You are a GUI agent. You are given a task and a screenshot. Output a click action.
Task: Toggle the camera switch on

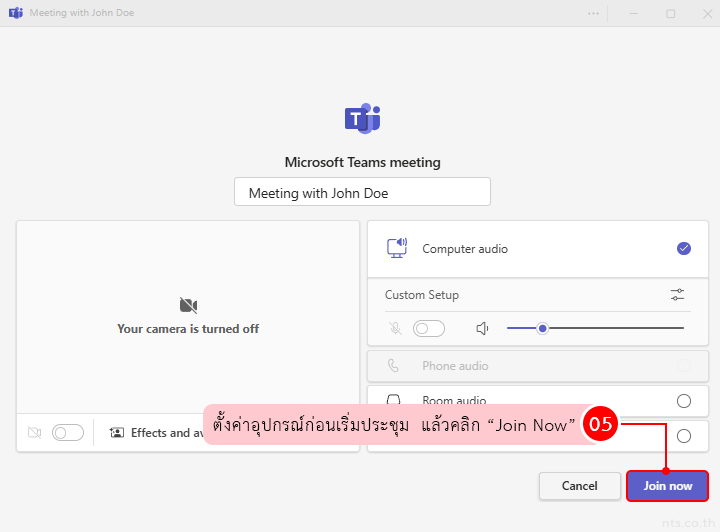[68, 432]
